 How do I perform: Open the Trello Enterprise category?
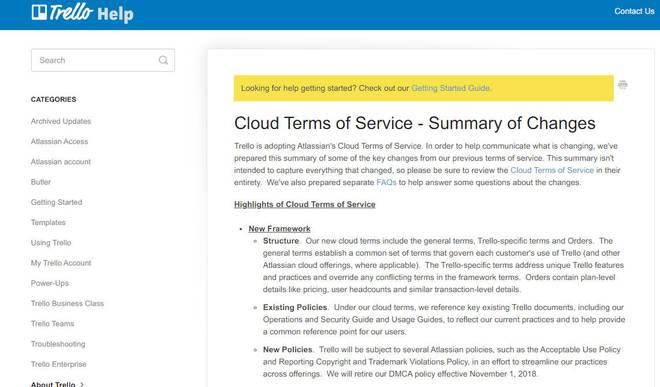(x=59, y=364)
